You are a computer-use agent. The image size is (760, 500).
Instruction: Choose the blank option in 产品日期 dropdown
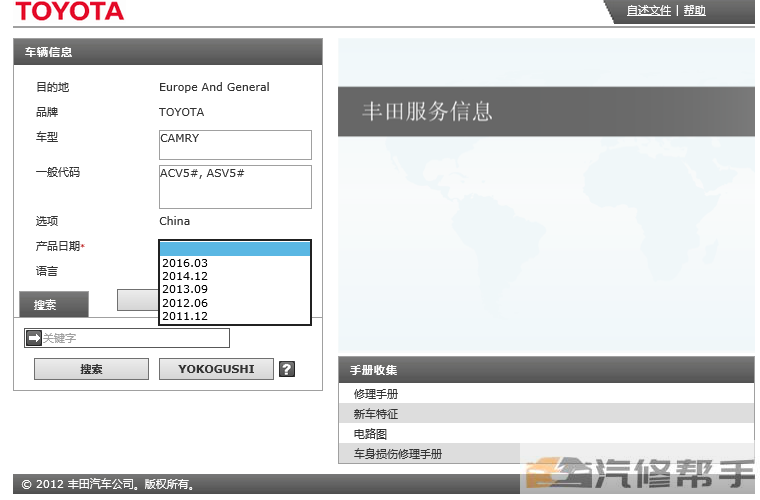(x=235, y=249)
